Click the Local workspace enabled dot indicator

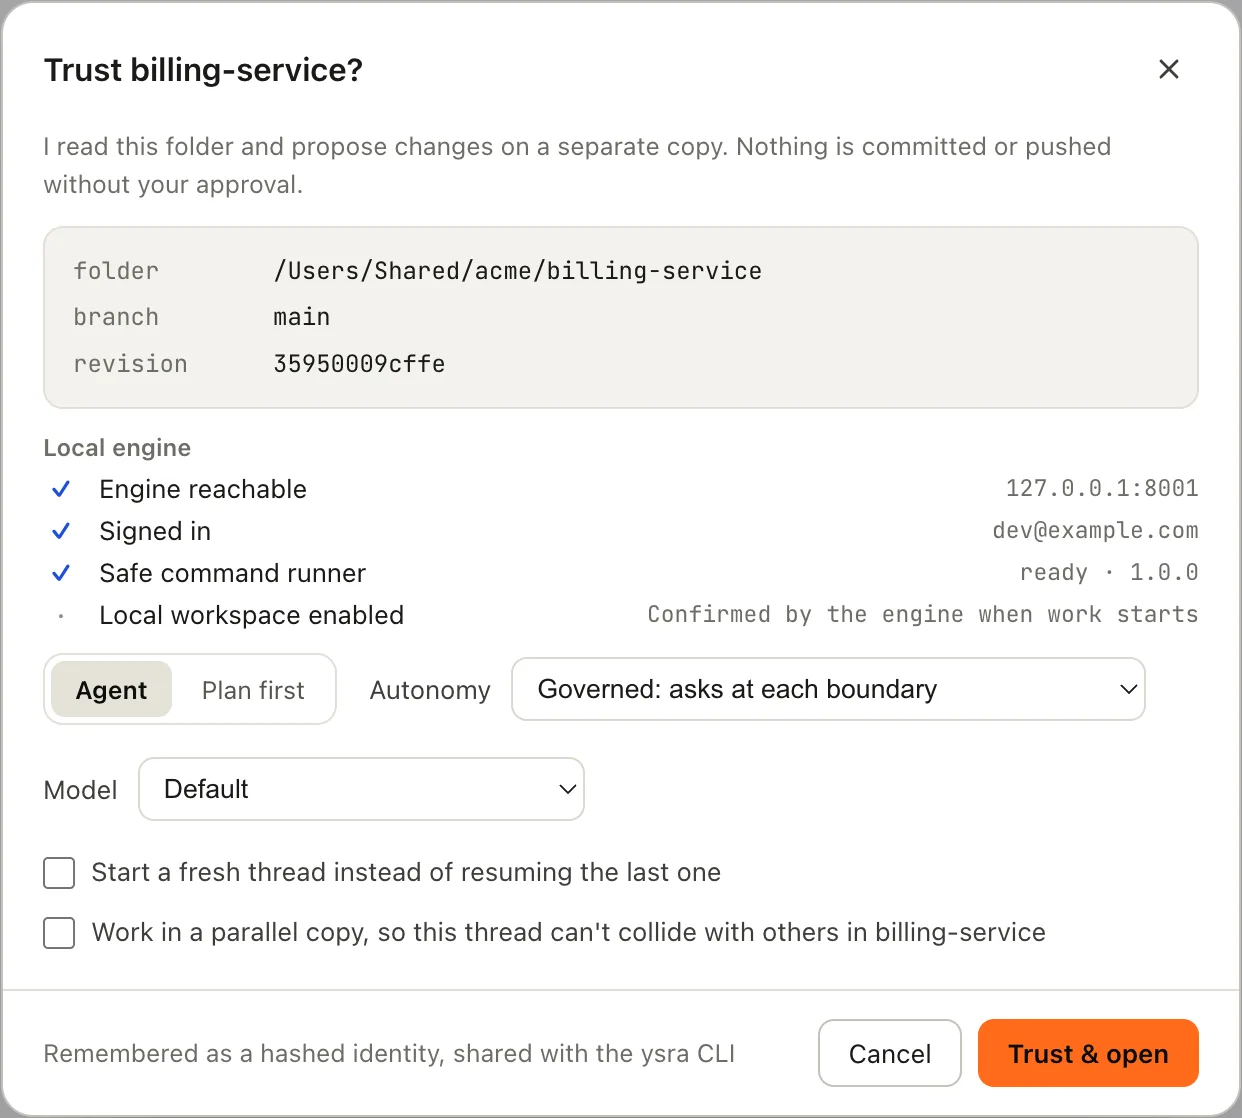click(x=61, y=616)
